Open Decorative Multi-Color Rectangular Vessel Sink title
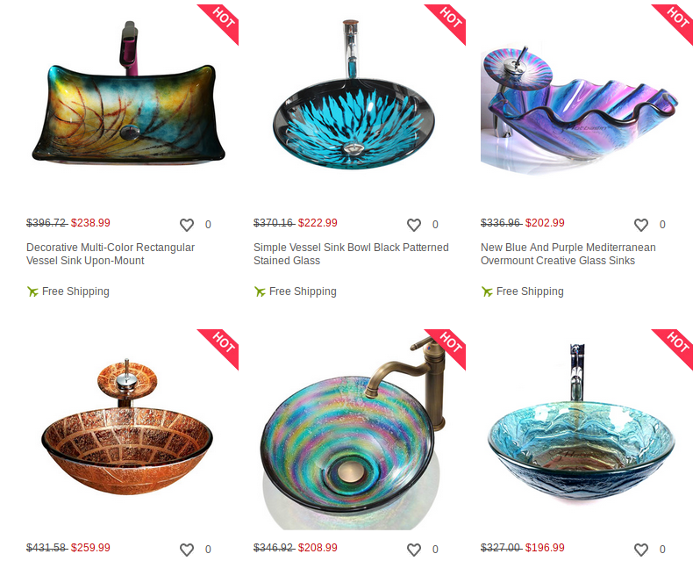The image size is (700, 561). pos(110,254)
